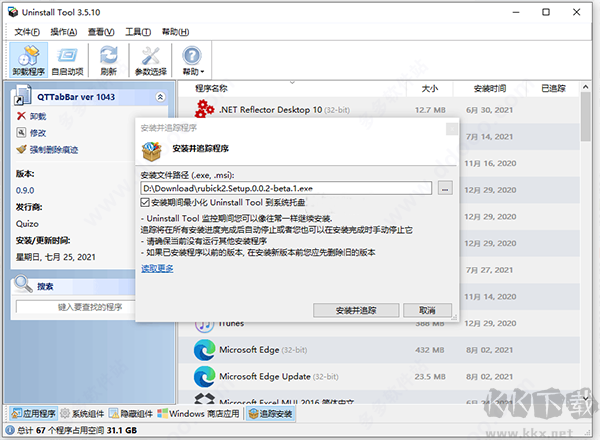Click the search field 键入要查找的程序
The width and height of the screenshot is (600, 440).
[x=75, y=307]
